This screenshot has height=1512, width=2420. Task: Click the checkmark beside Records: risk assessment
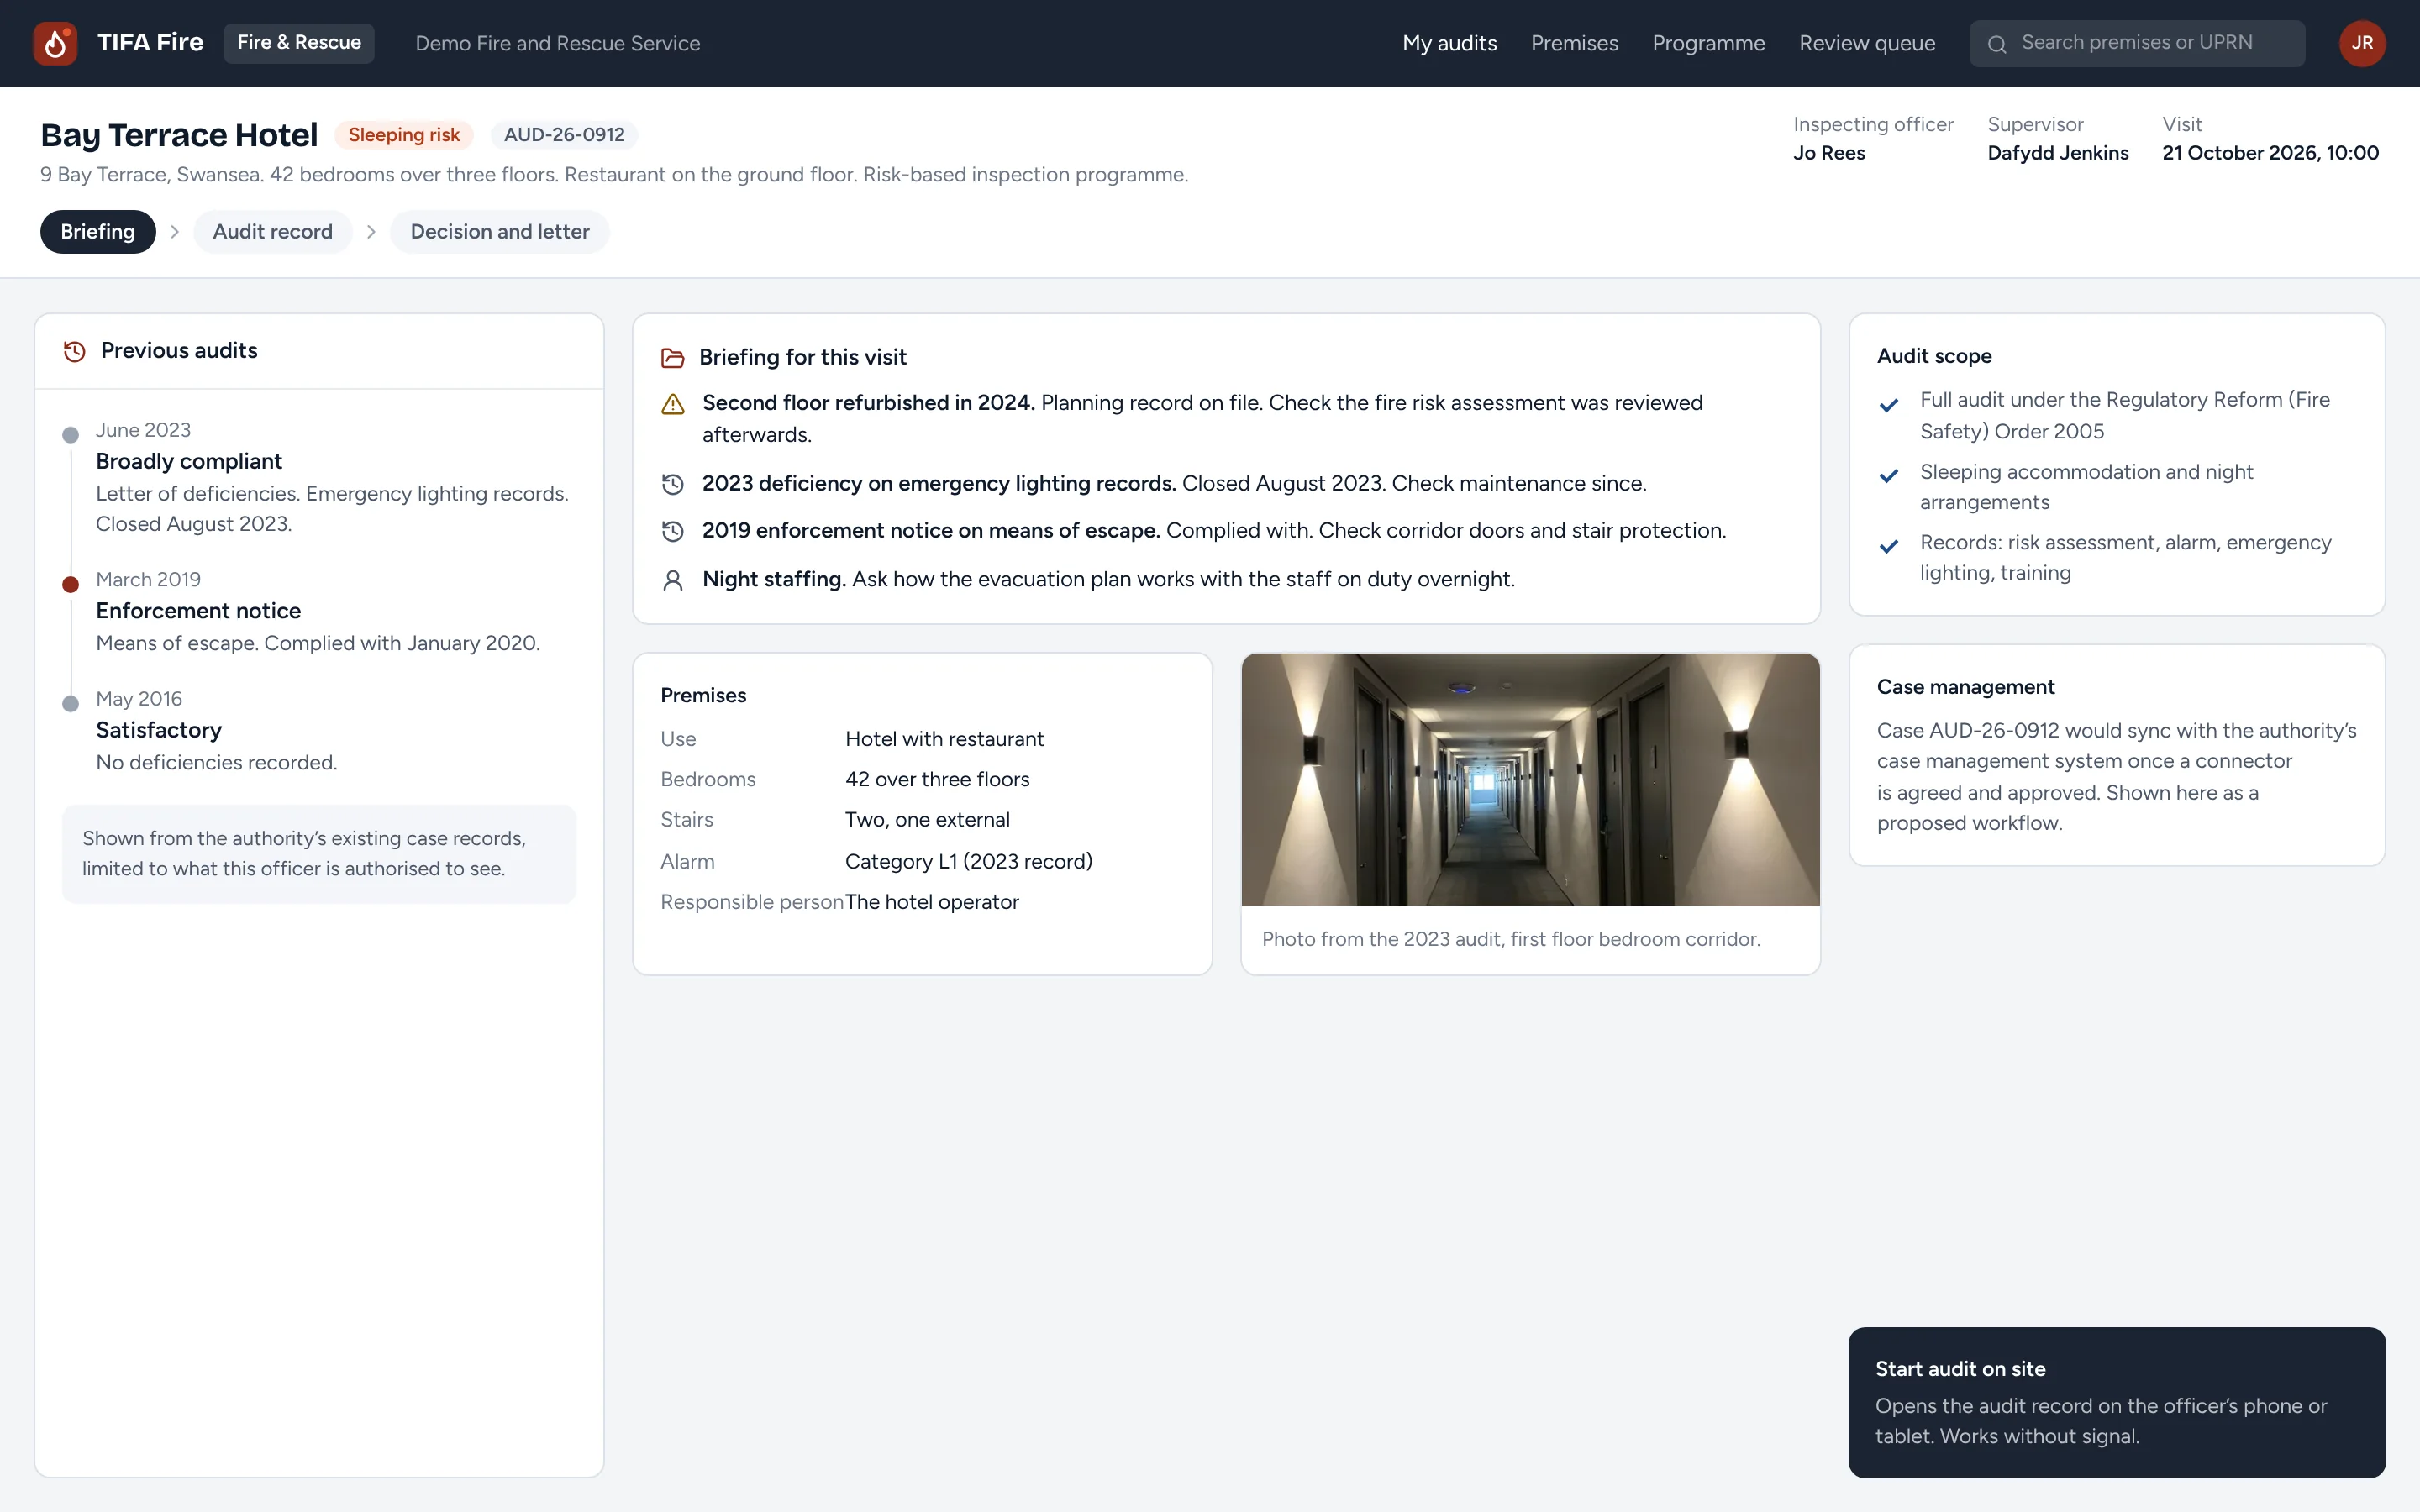1889,547
